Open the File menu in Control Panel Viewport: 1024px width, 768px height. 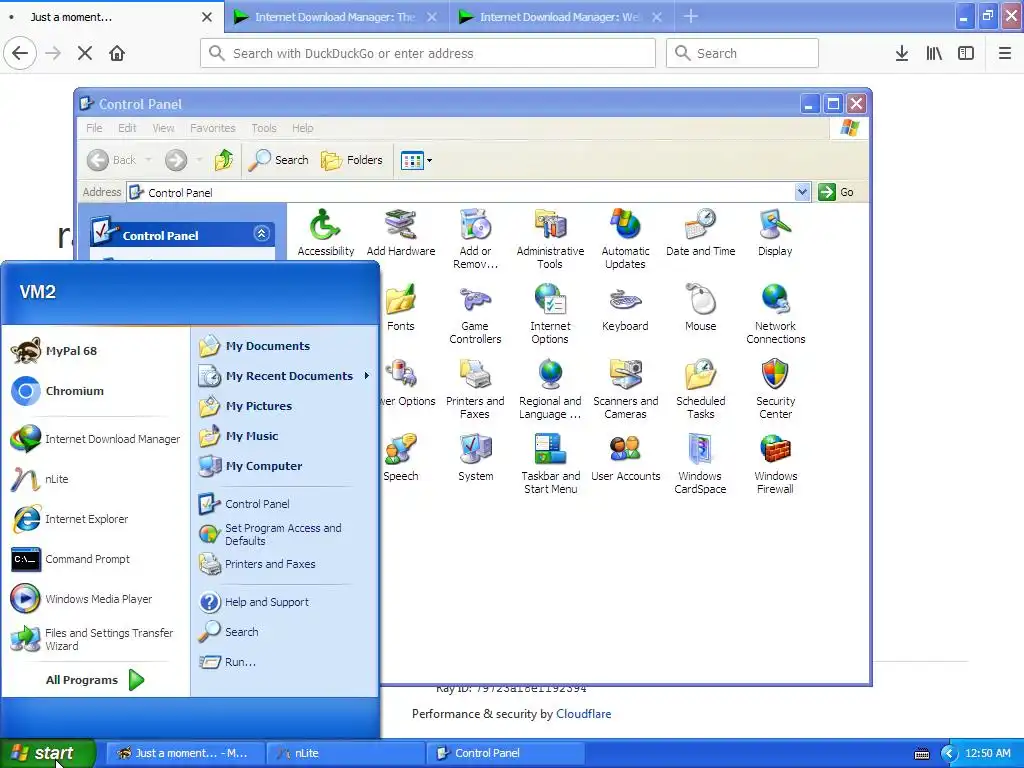pyautogui.click(x=94, y=128)
